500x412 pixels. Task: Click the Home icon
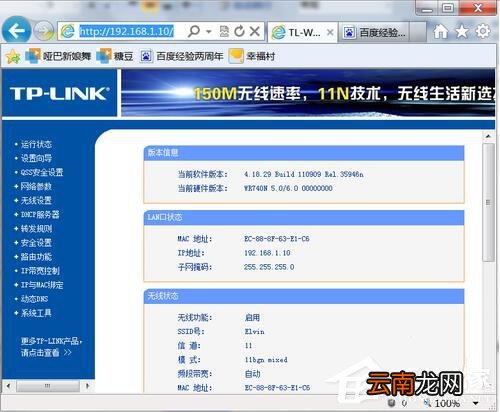441,32
